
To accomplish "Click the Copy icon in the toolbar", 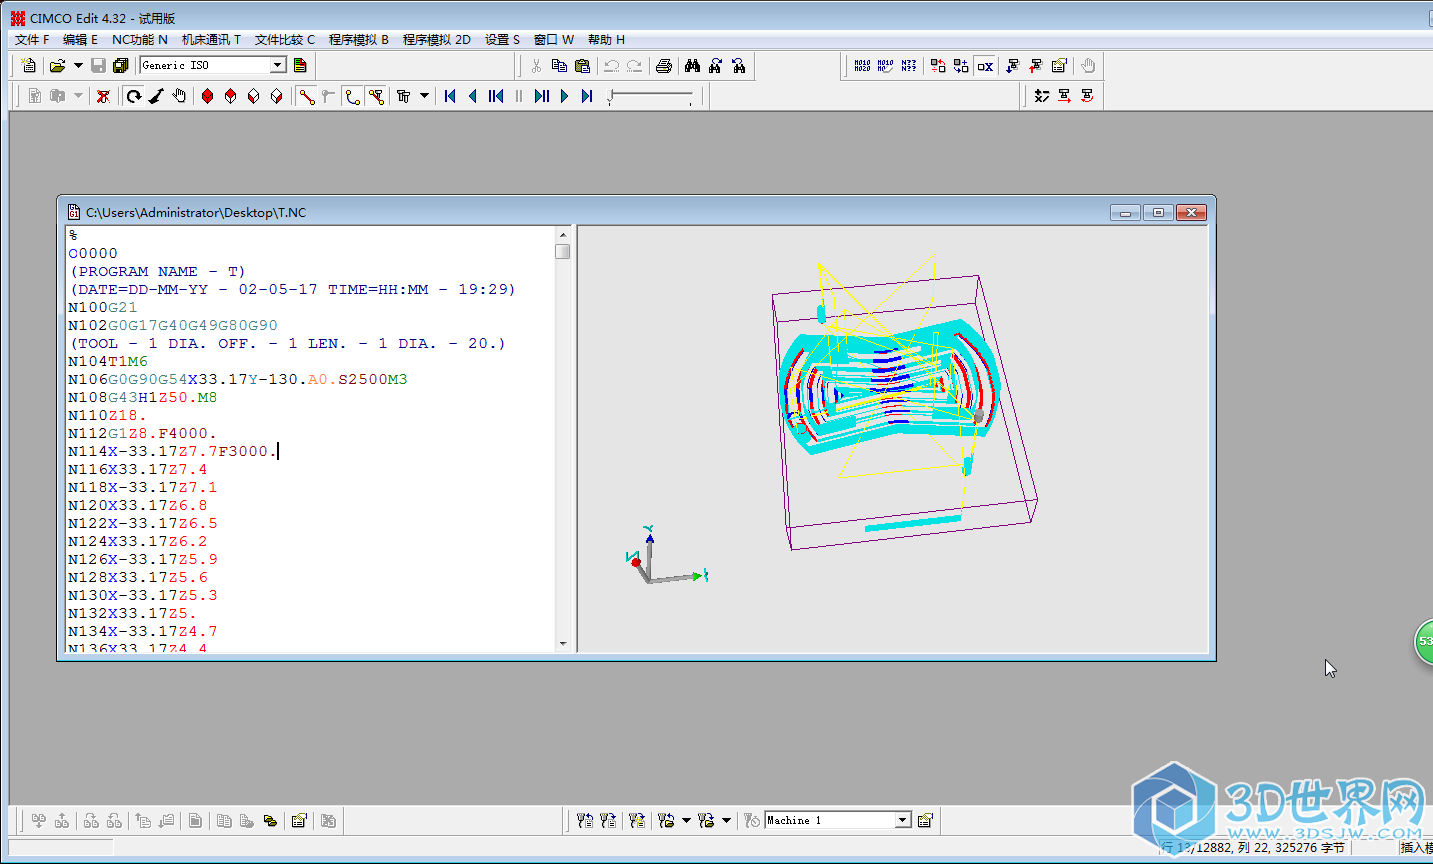I will tap(559, 66).
